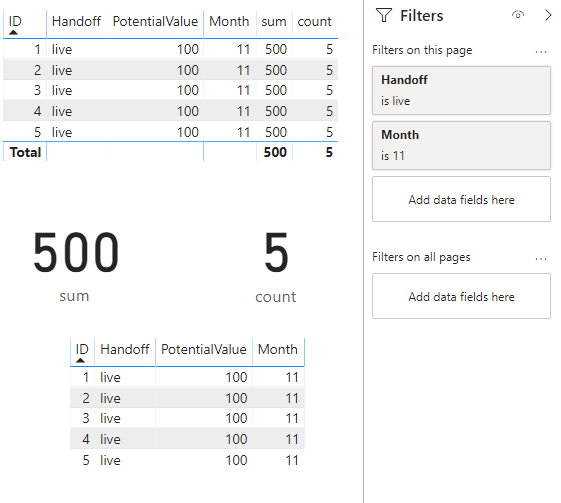Click the Filters on all pages heading

tap(421, 257)
